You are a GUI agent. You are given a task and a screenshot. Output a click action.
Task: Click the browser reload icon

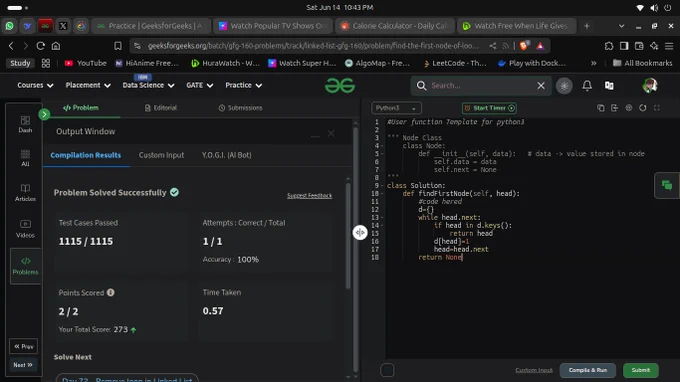40,46
